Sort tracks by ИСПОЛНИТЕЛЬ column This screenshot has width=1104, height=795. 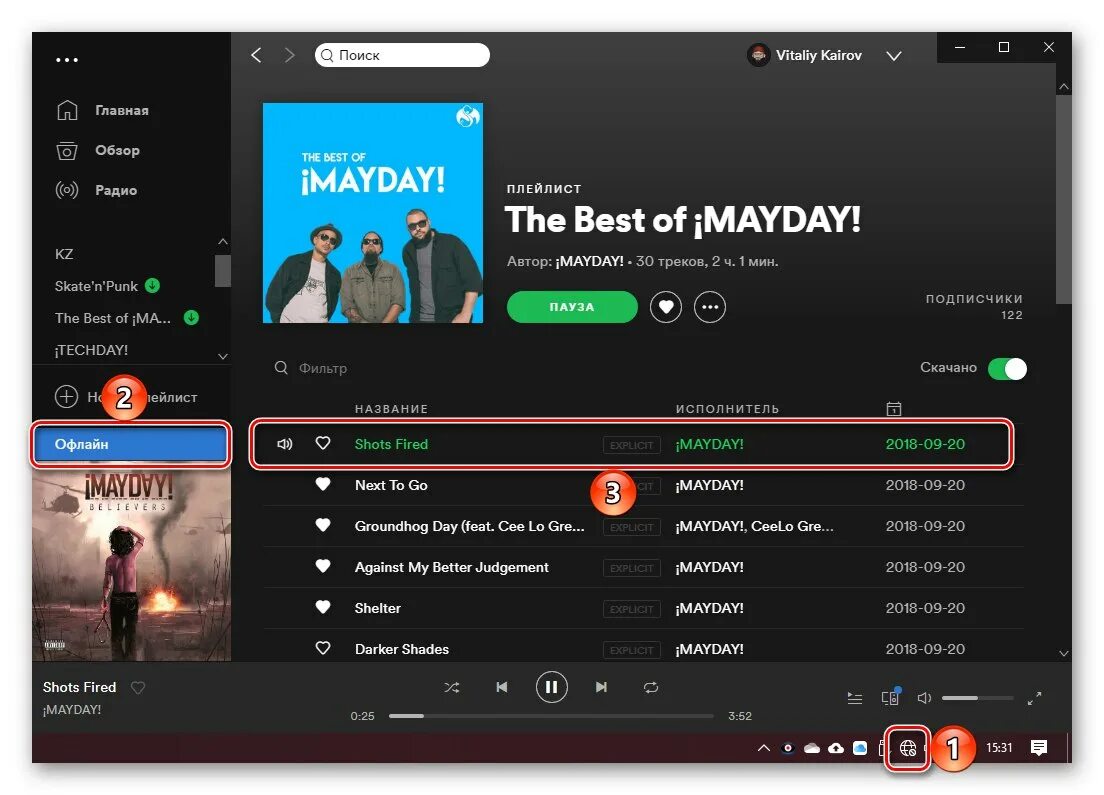[727, 409]
